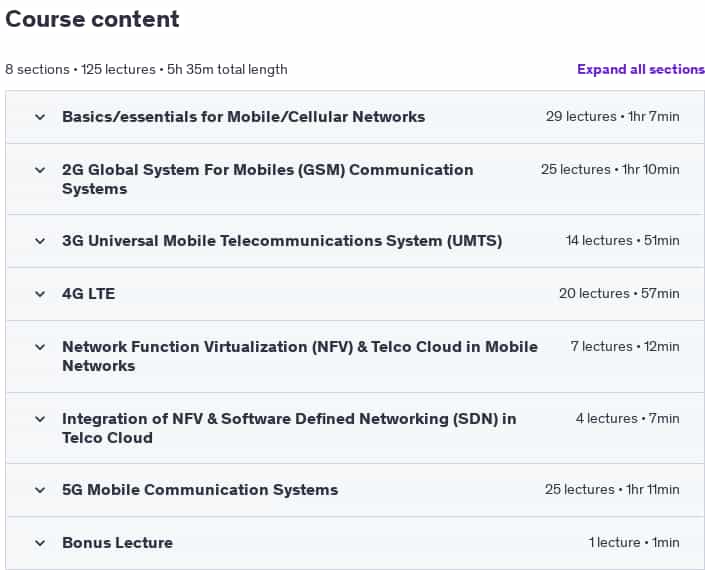Expand the 2G GSM section chevron
The width and height of the screenshot is (705, 570).
(40, 170)
